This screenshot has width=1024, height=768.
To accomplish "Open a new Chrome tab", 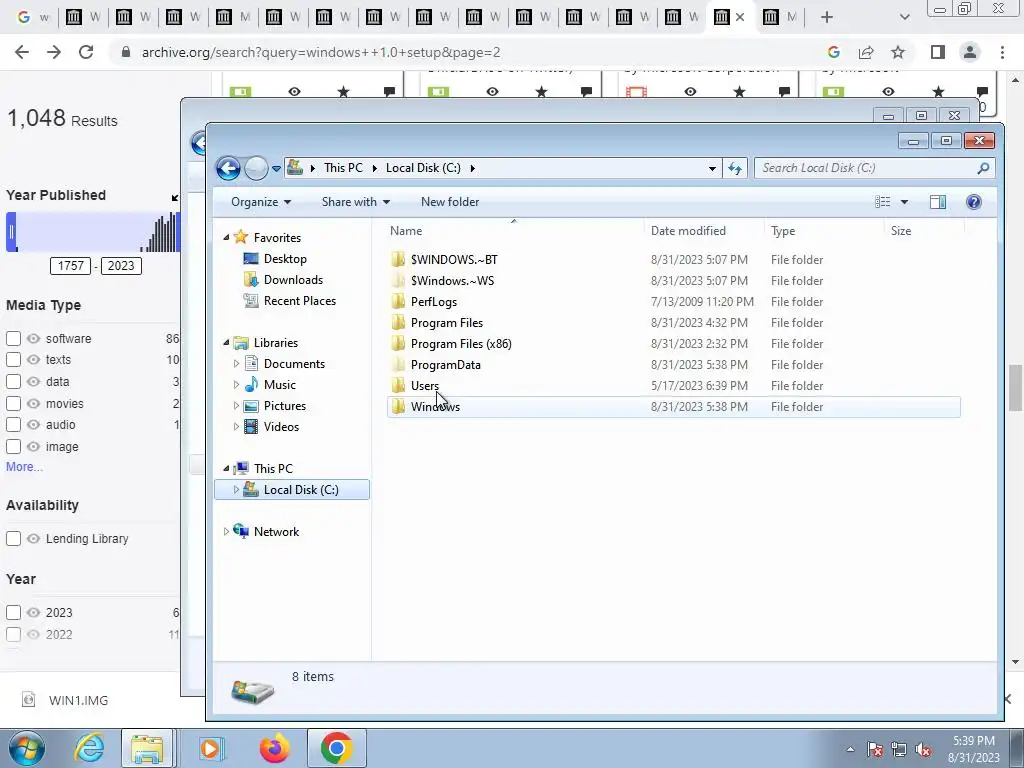I will (827, 17).
